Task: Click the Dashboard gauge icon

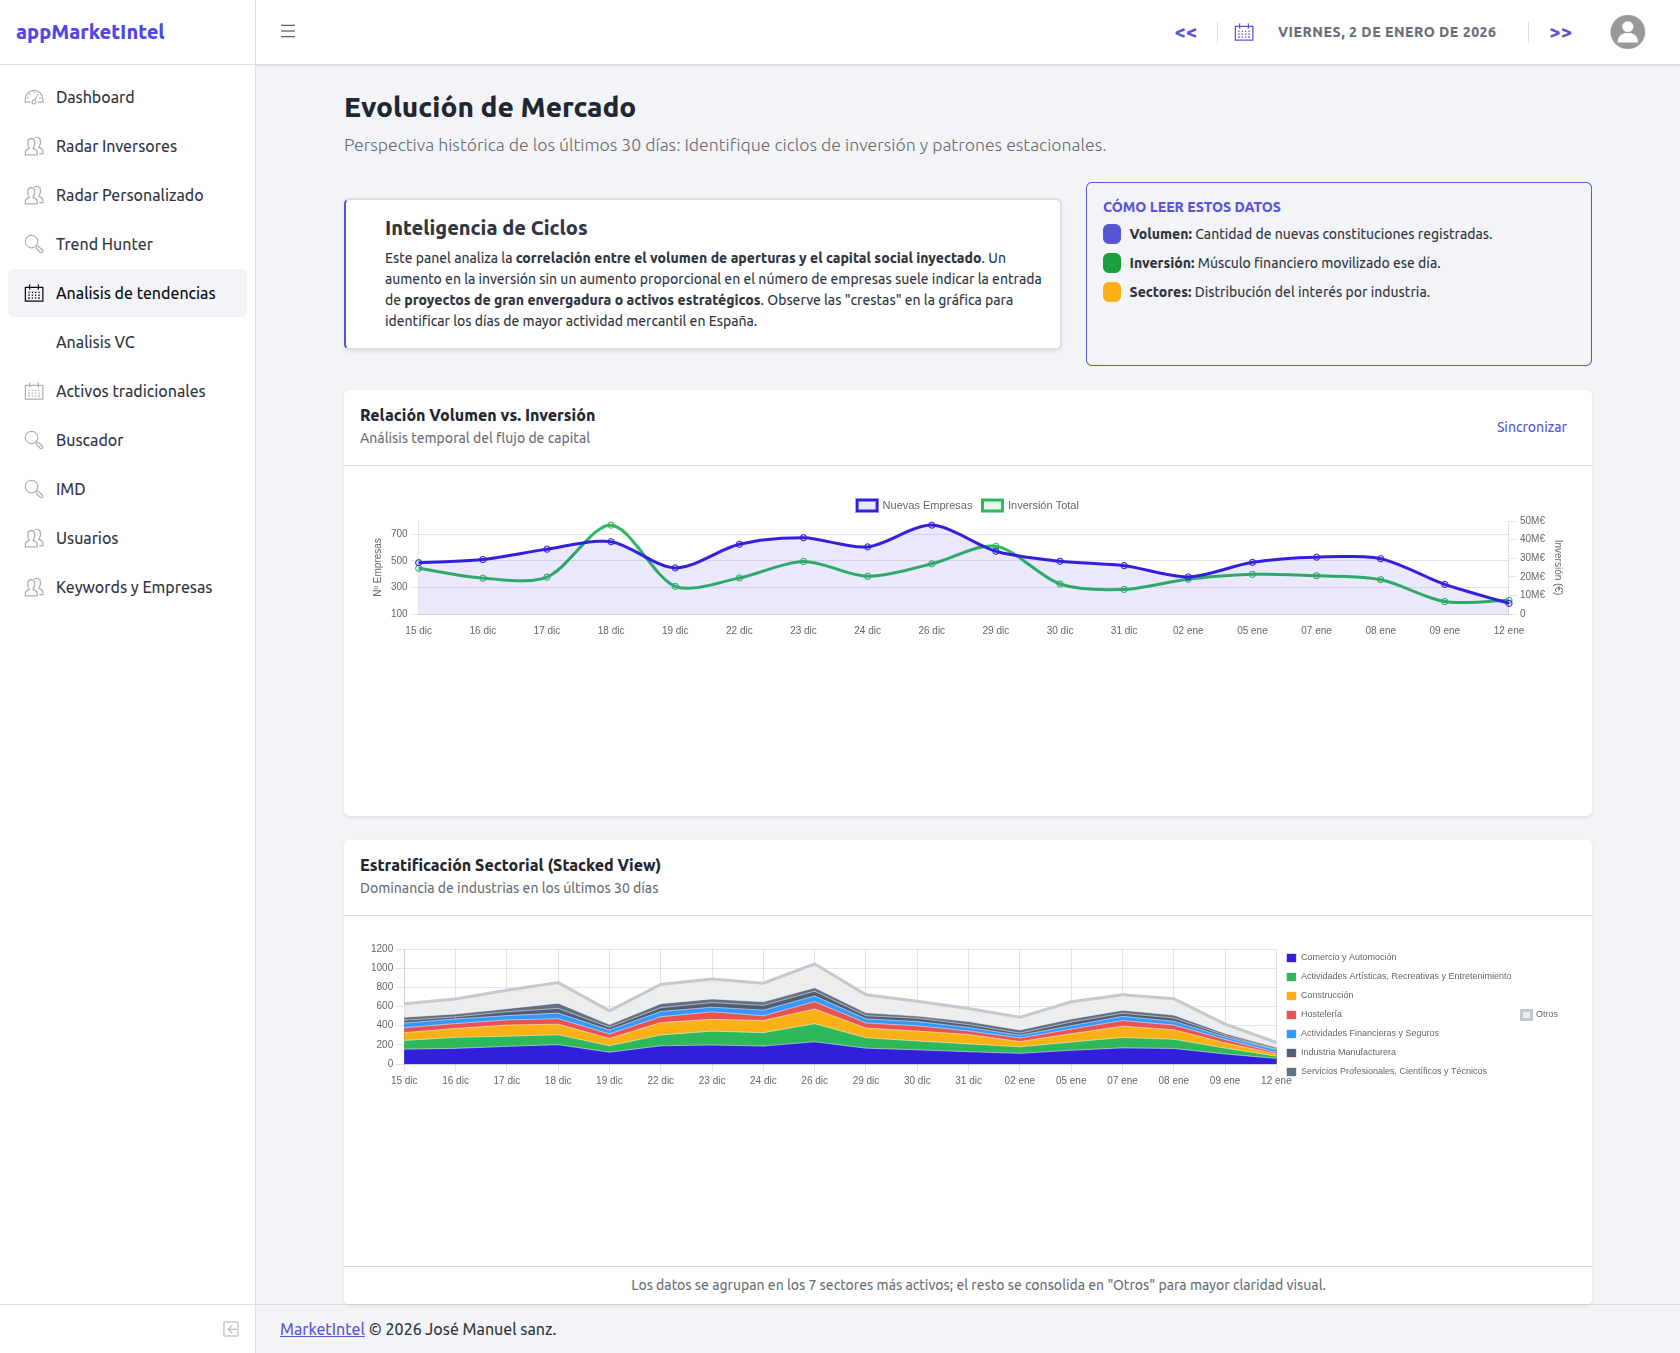Action: pos(34,97)
